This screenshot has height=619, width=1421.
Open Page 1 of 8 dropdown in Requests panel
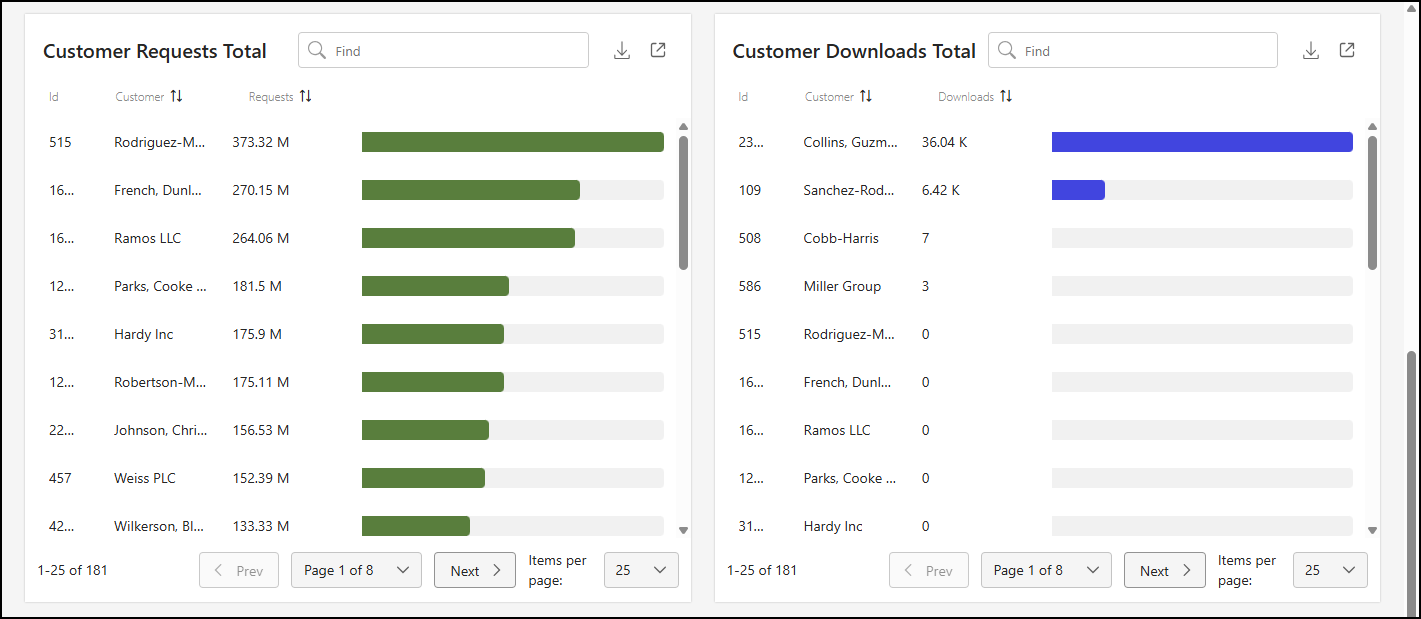coord(356,570)
